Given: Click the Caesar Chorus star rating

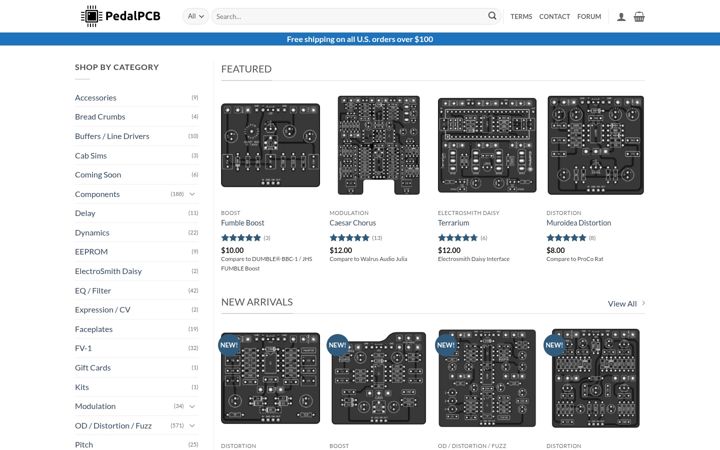Looking at the screenshot, I should [x=349, y=238].
